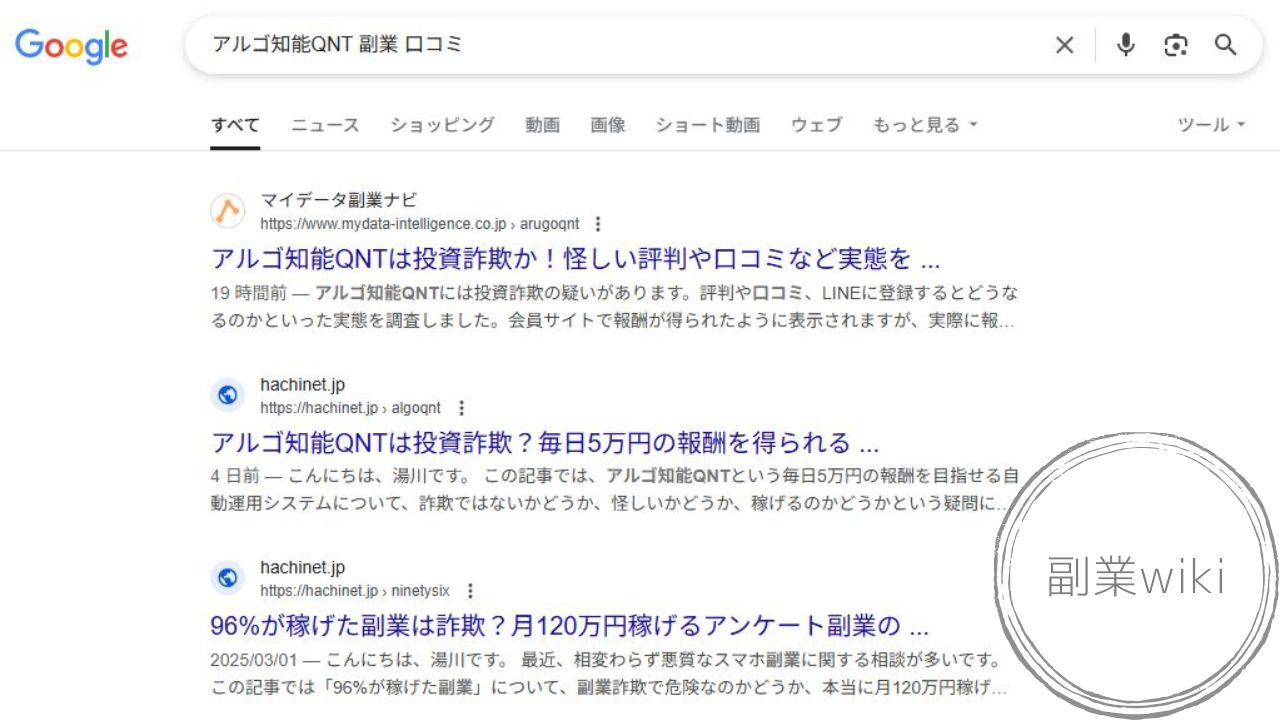Open options menu for hachinet ninetysix result
Screen dimensions: 1280x720
[x=470, y=591]
